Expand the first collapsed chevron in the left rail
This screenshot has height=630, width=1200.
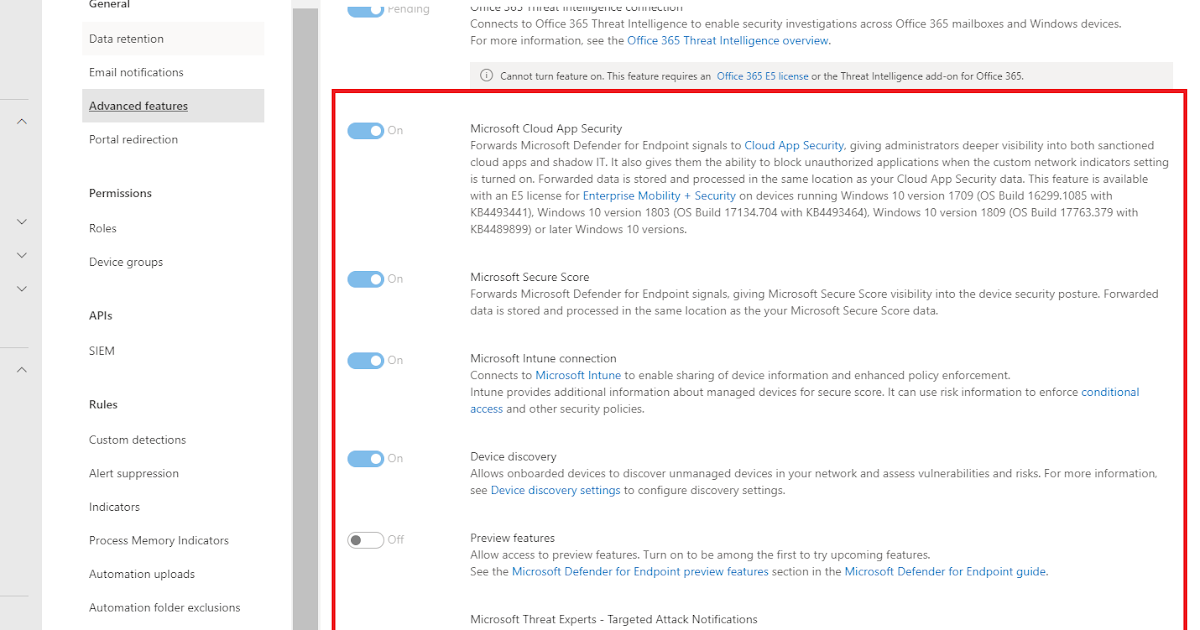point(21,221)
